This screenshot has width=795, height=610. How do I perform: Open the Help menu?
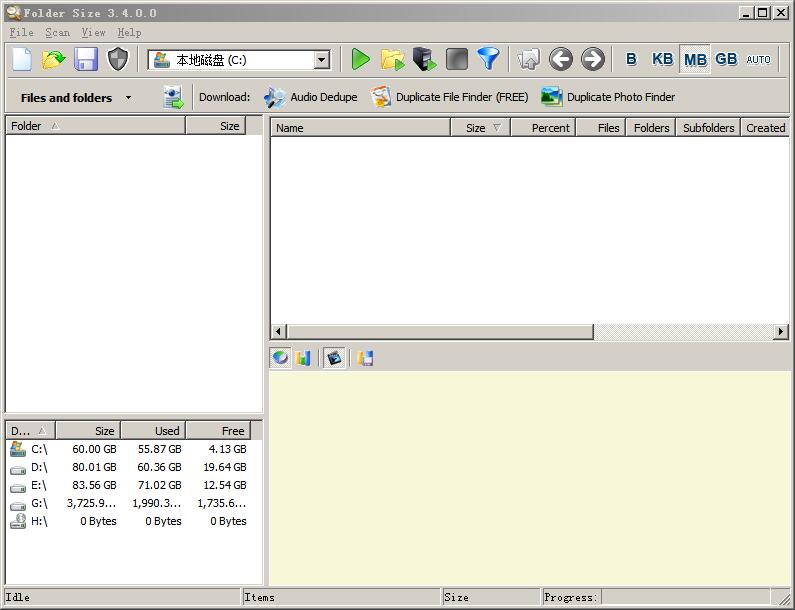coord(129,32)
